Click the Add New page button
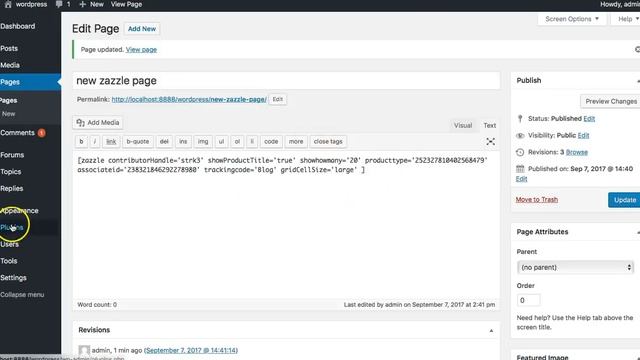The width and height of the screenshot is (640, 360). coord(142,29)
